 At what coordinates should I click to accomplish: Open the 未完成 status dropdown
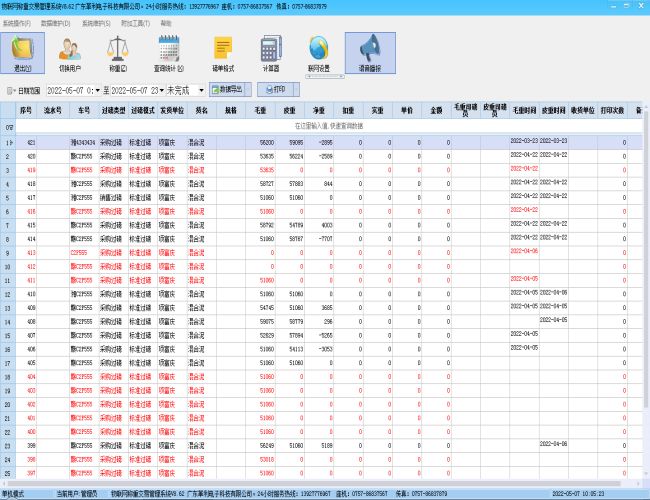point(201,90)
